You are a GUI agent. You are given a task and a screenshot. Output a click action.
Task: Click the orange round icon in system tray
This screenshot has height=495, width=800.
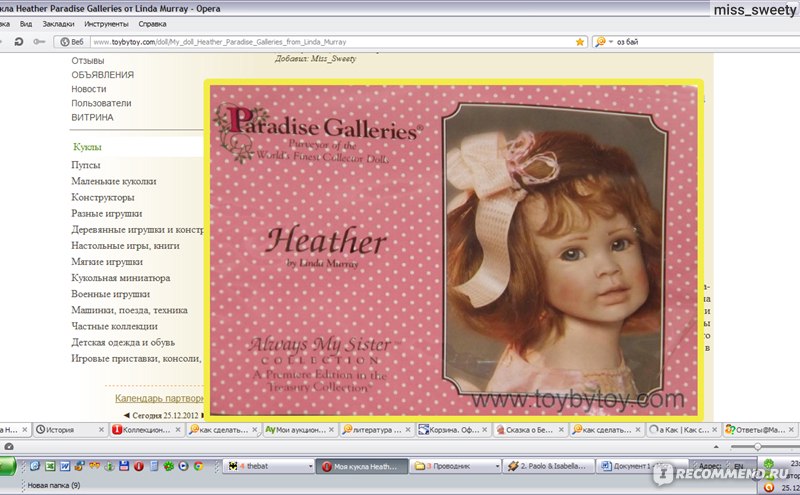tap(768, 487)
